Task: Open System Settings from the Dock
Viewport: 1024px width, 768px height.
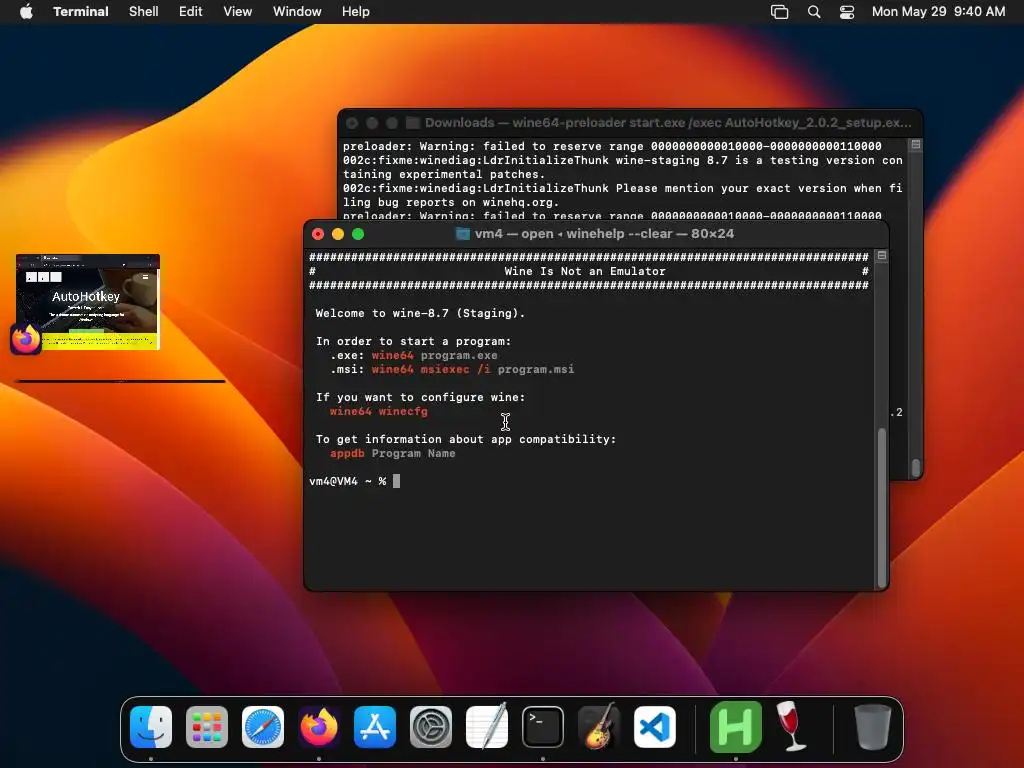Action: point(431,727)
